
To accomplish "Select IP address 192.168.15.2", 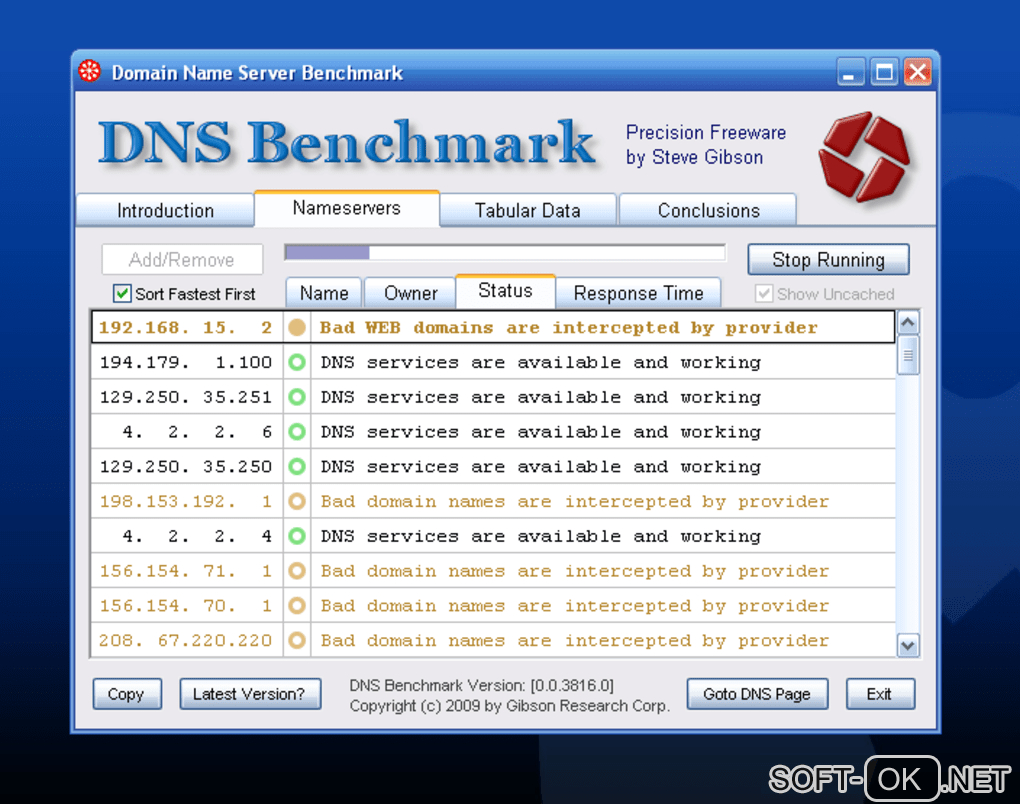I will coord(185,327).
